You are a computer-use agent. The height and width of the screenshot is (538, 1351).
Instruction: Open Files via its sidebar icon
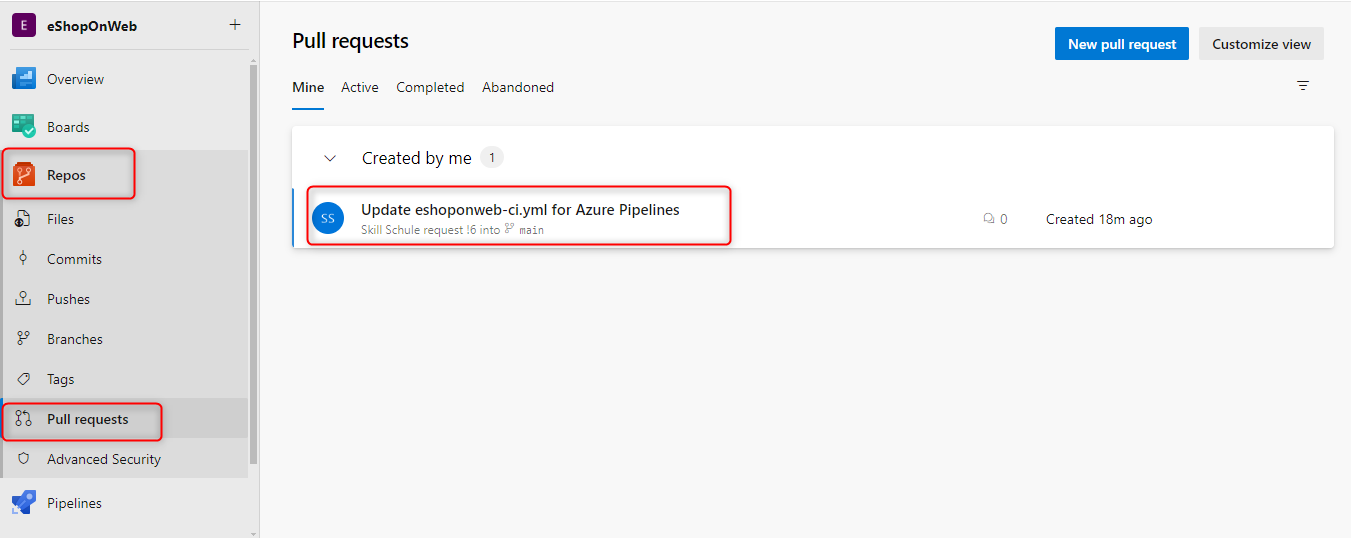[24, 219]
